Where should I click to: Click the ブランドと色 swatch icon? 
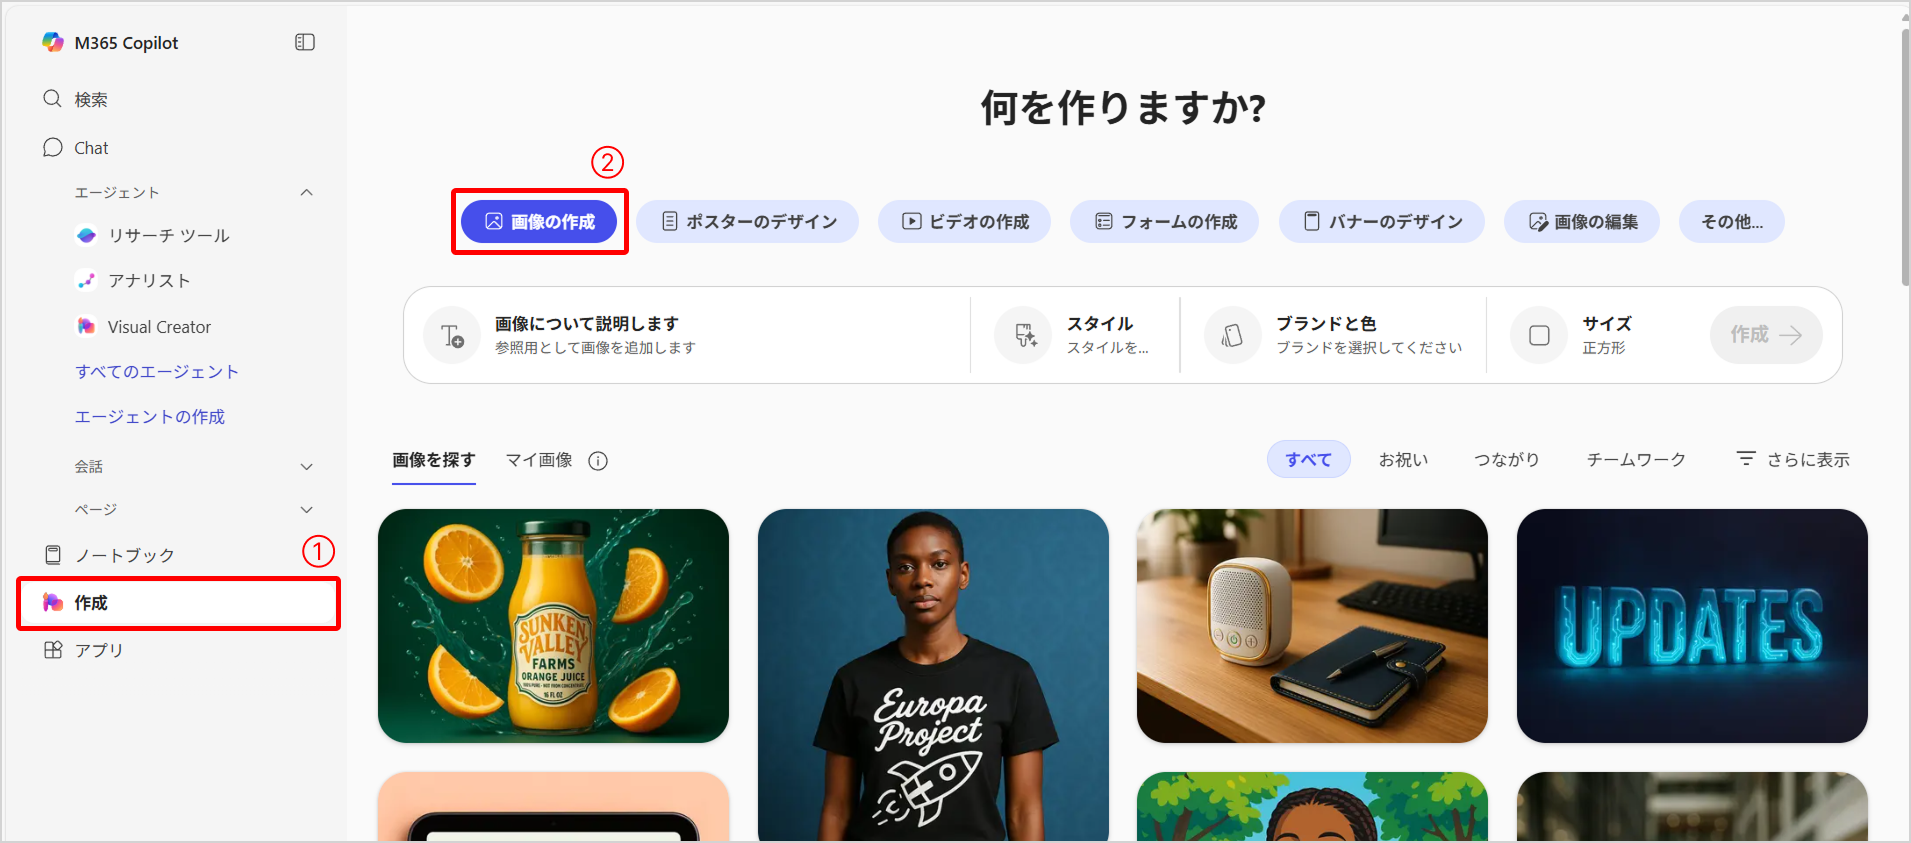click(1233, 335)
